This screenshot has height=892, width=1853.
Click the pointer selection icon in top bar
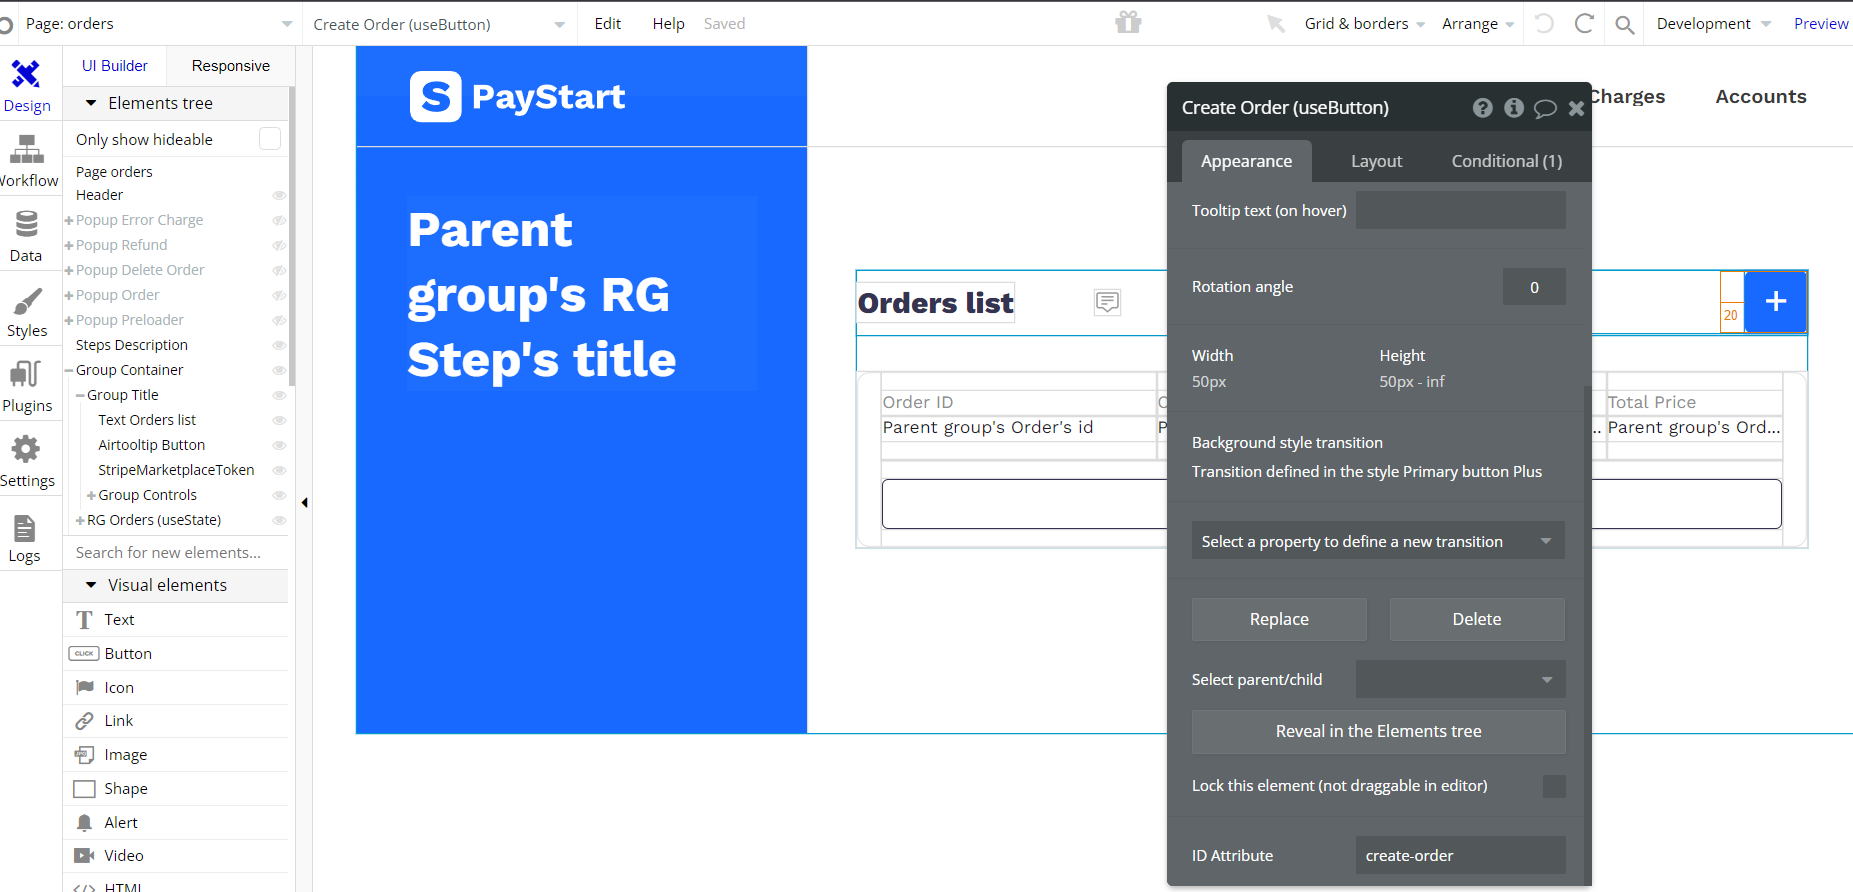[x=1276, y=23]
